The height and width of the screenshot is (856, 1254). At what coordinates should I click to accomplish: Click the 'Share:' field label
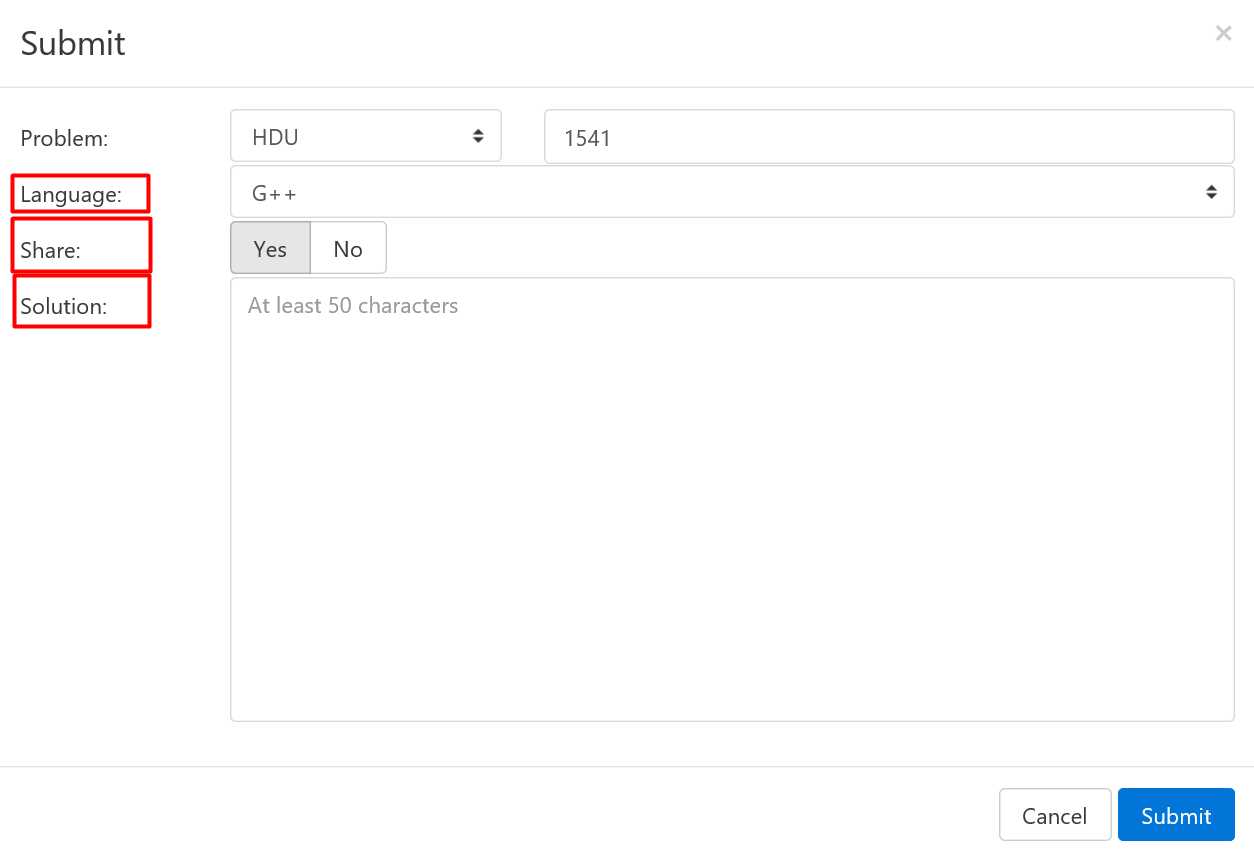click(x=50, y=250)
